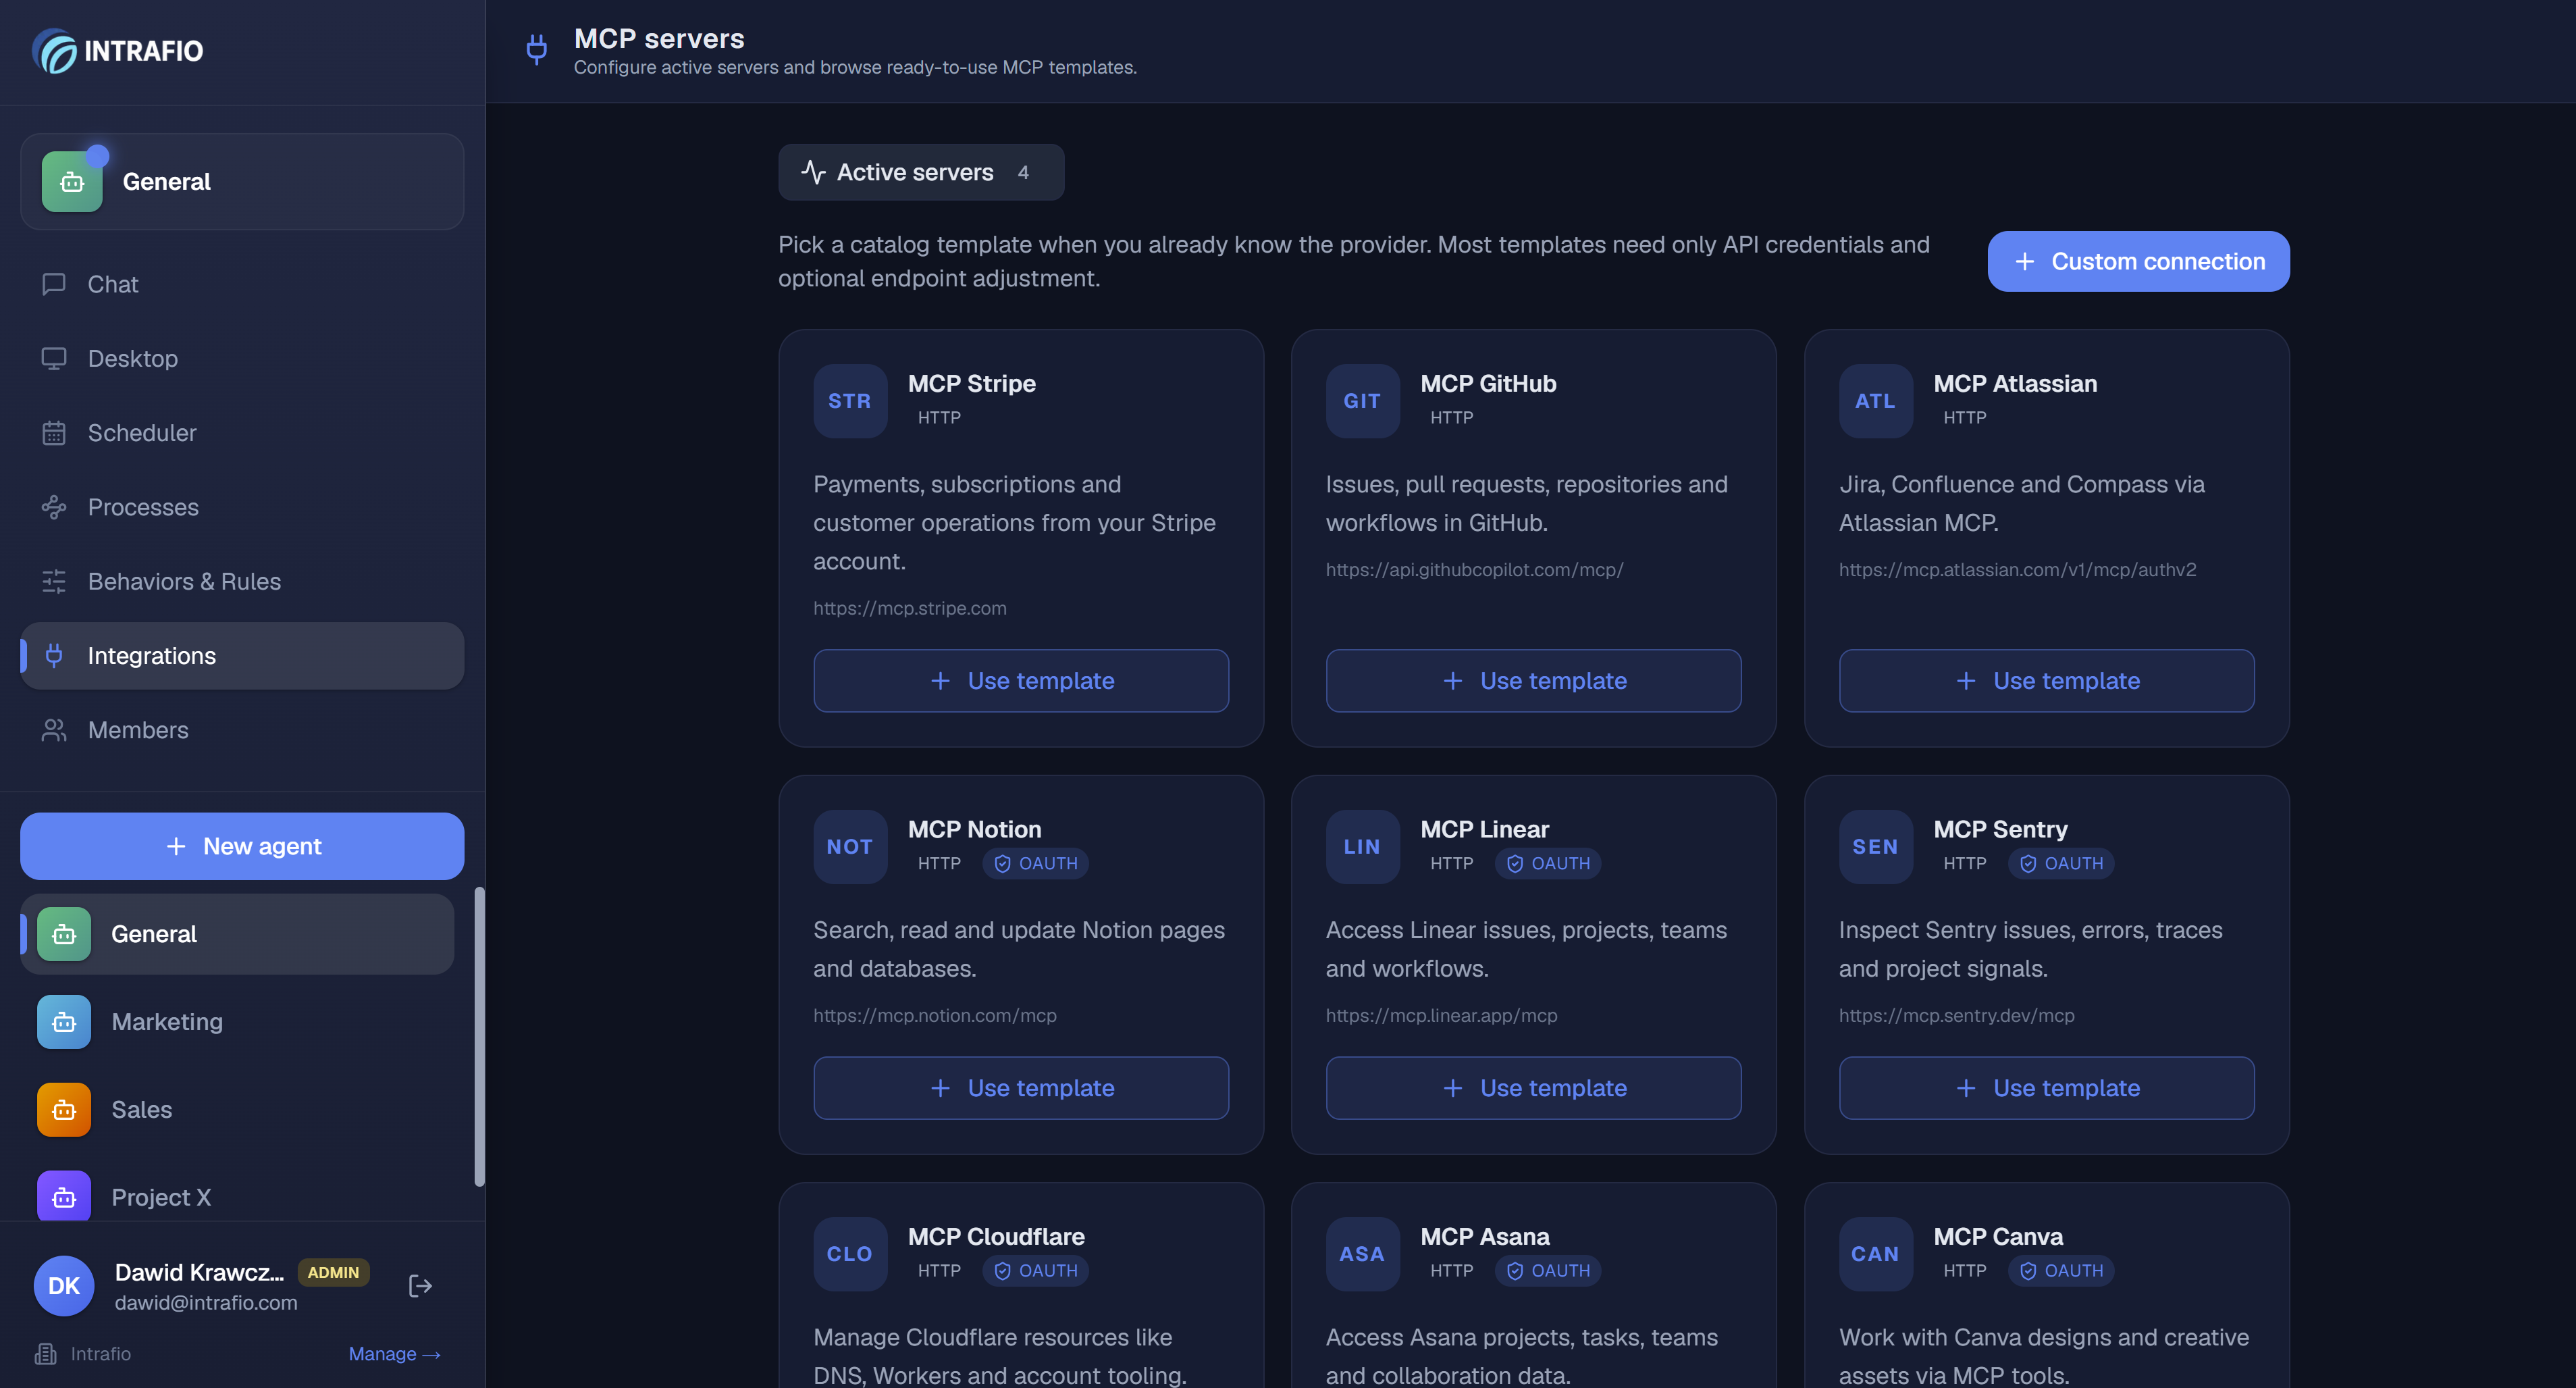
Task: Click the https://mcp.linear.app/mcp URL text
Action: tap(1441, 1016)
